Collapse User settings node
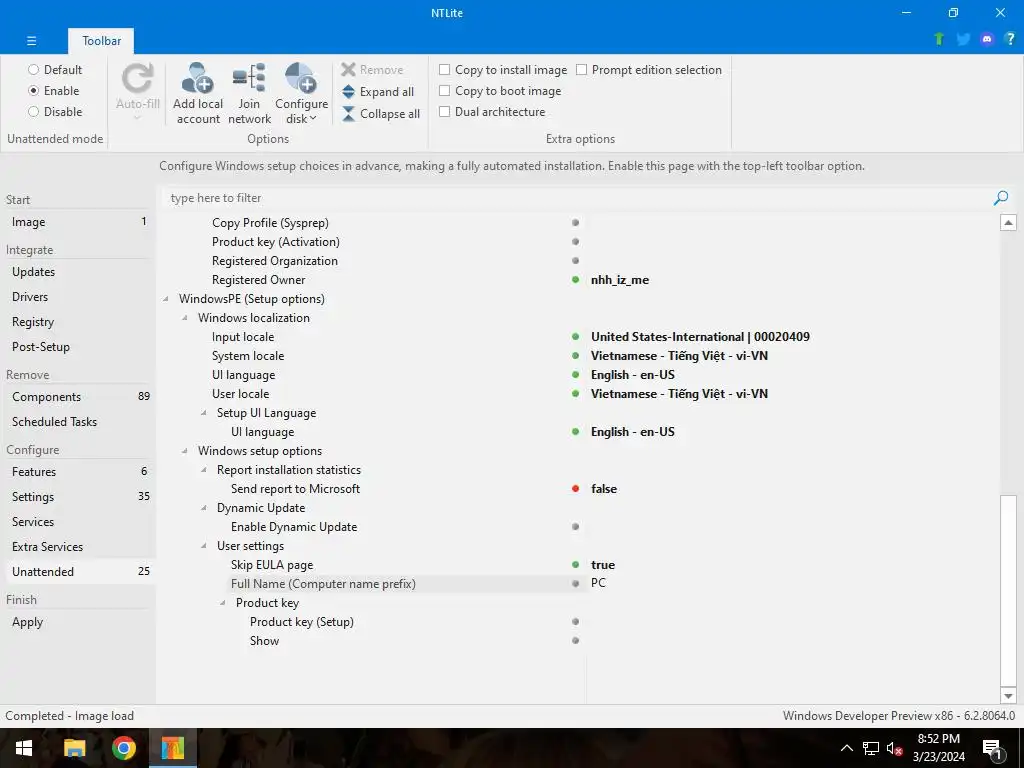The width and height of the screenshot is (1024, 768). tap(204, 546)
